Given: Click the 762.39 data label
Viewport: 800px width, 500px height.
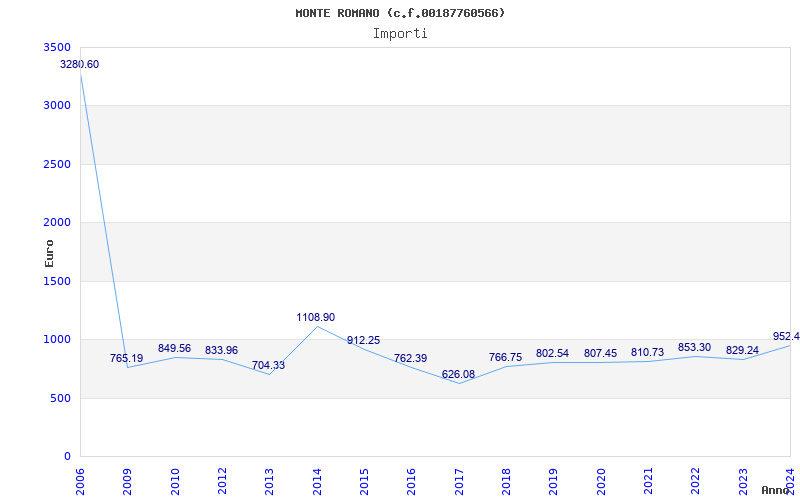Looking at the screenshot, I should click(x=411, y=359).
